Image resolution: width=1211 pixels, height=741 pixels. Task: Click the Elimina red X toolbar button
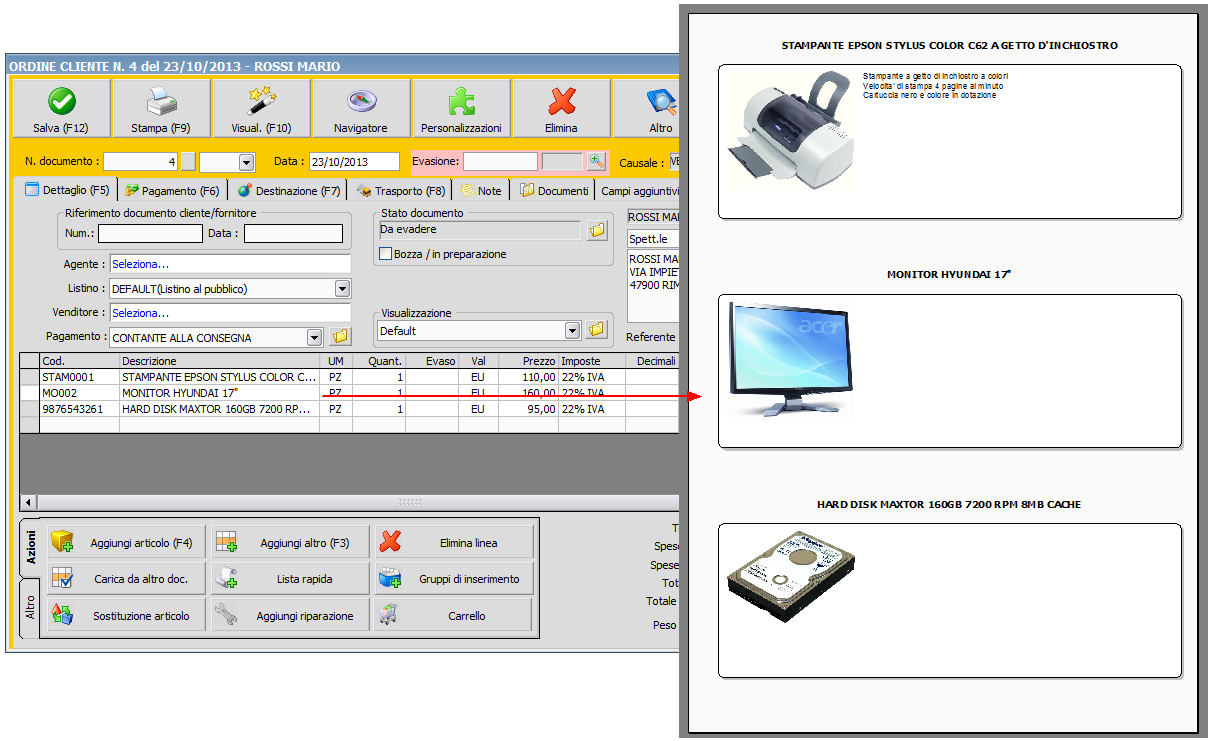[x=561, y=108]
